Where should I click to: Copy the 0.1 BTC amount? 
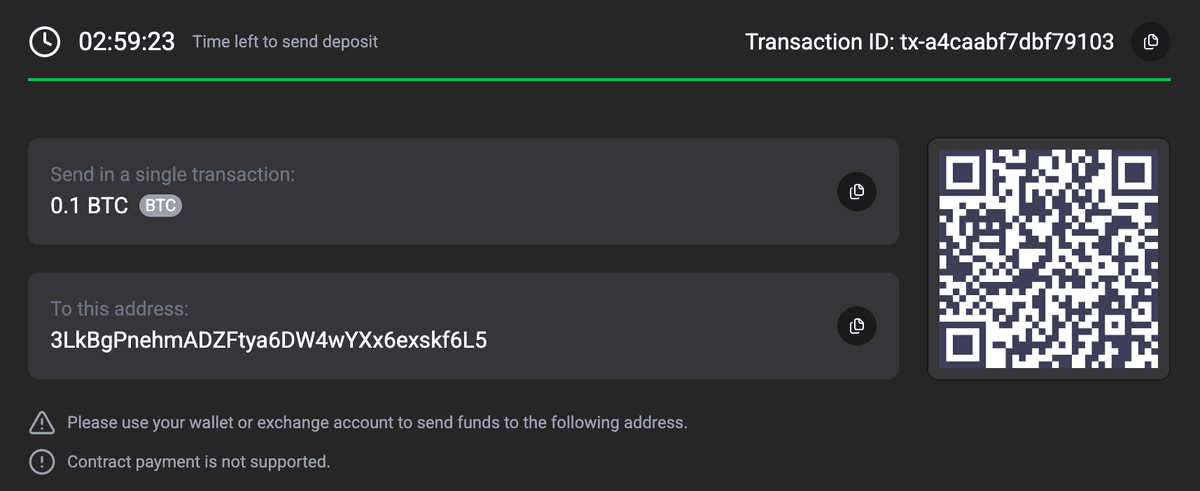point(856,192)
